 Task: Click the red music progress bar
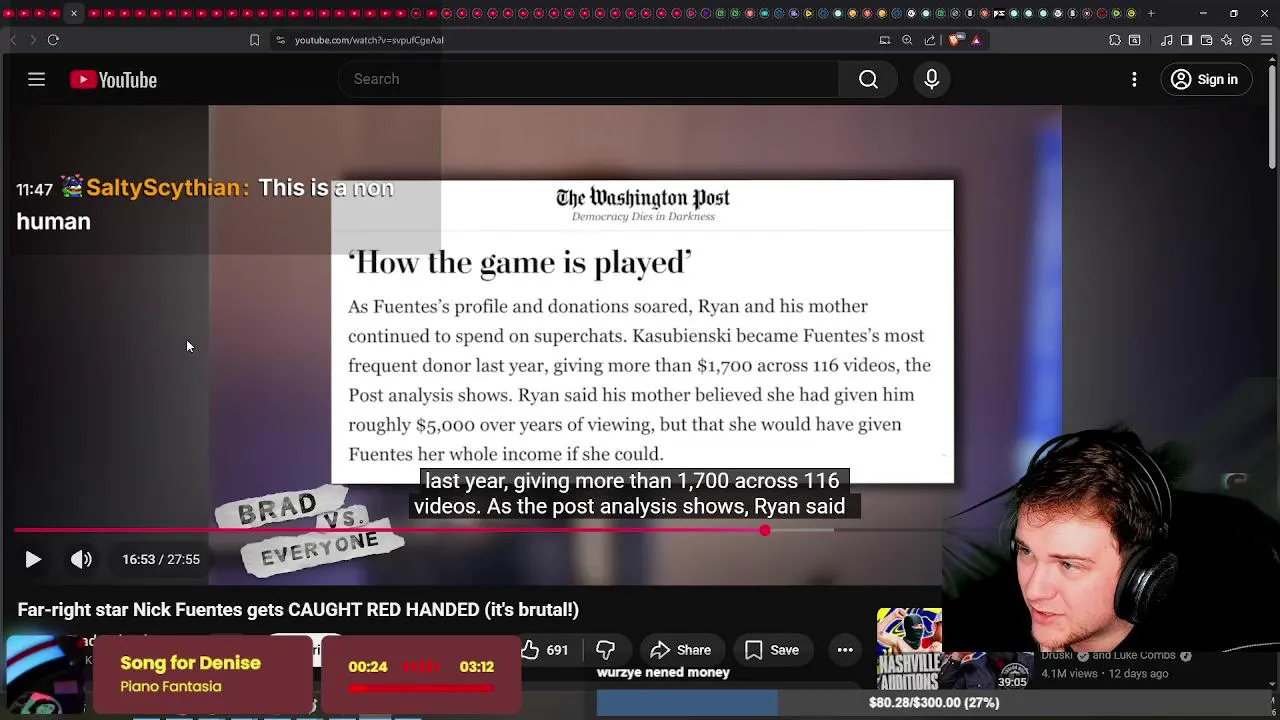pos(420,688)
